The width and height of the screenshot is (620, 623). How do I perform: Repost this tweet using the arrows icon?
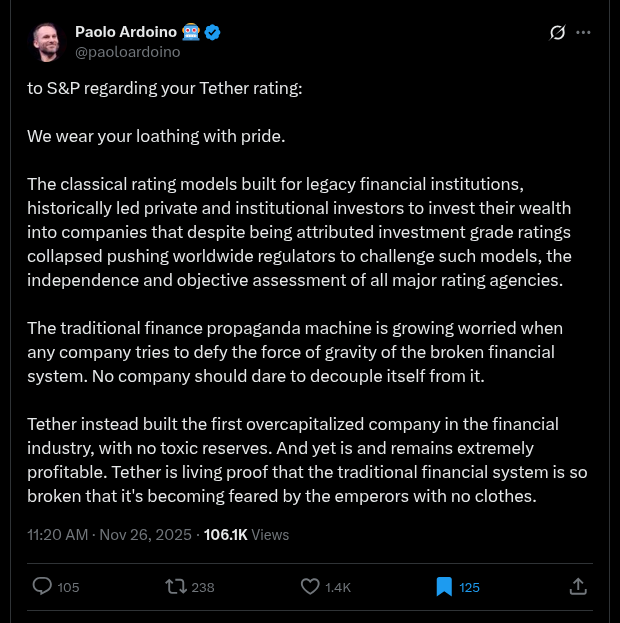(x=176, y=587)
